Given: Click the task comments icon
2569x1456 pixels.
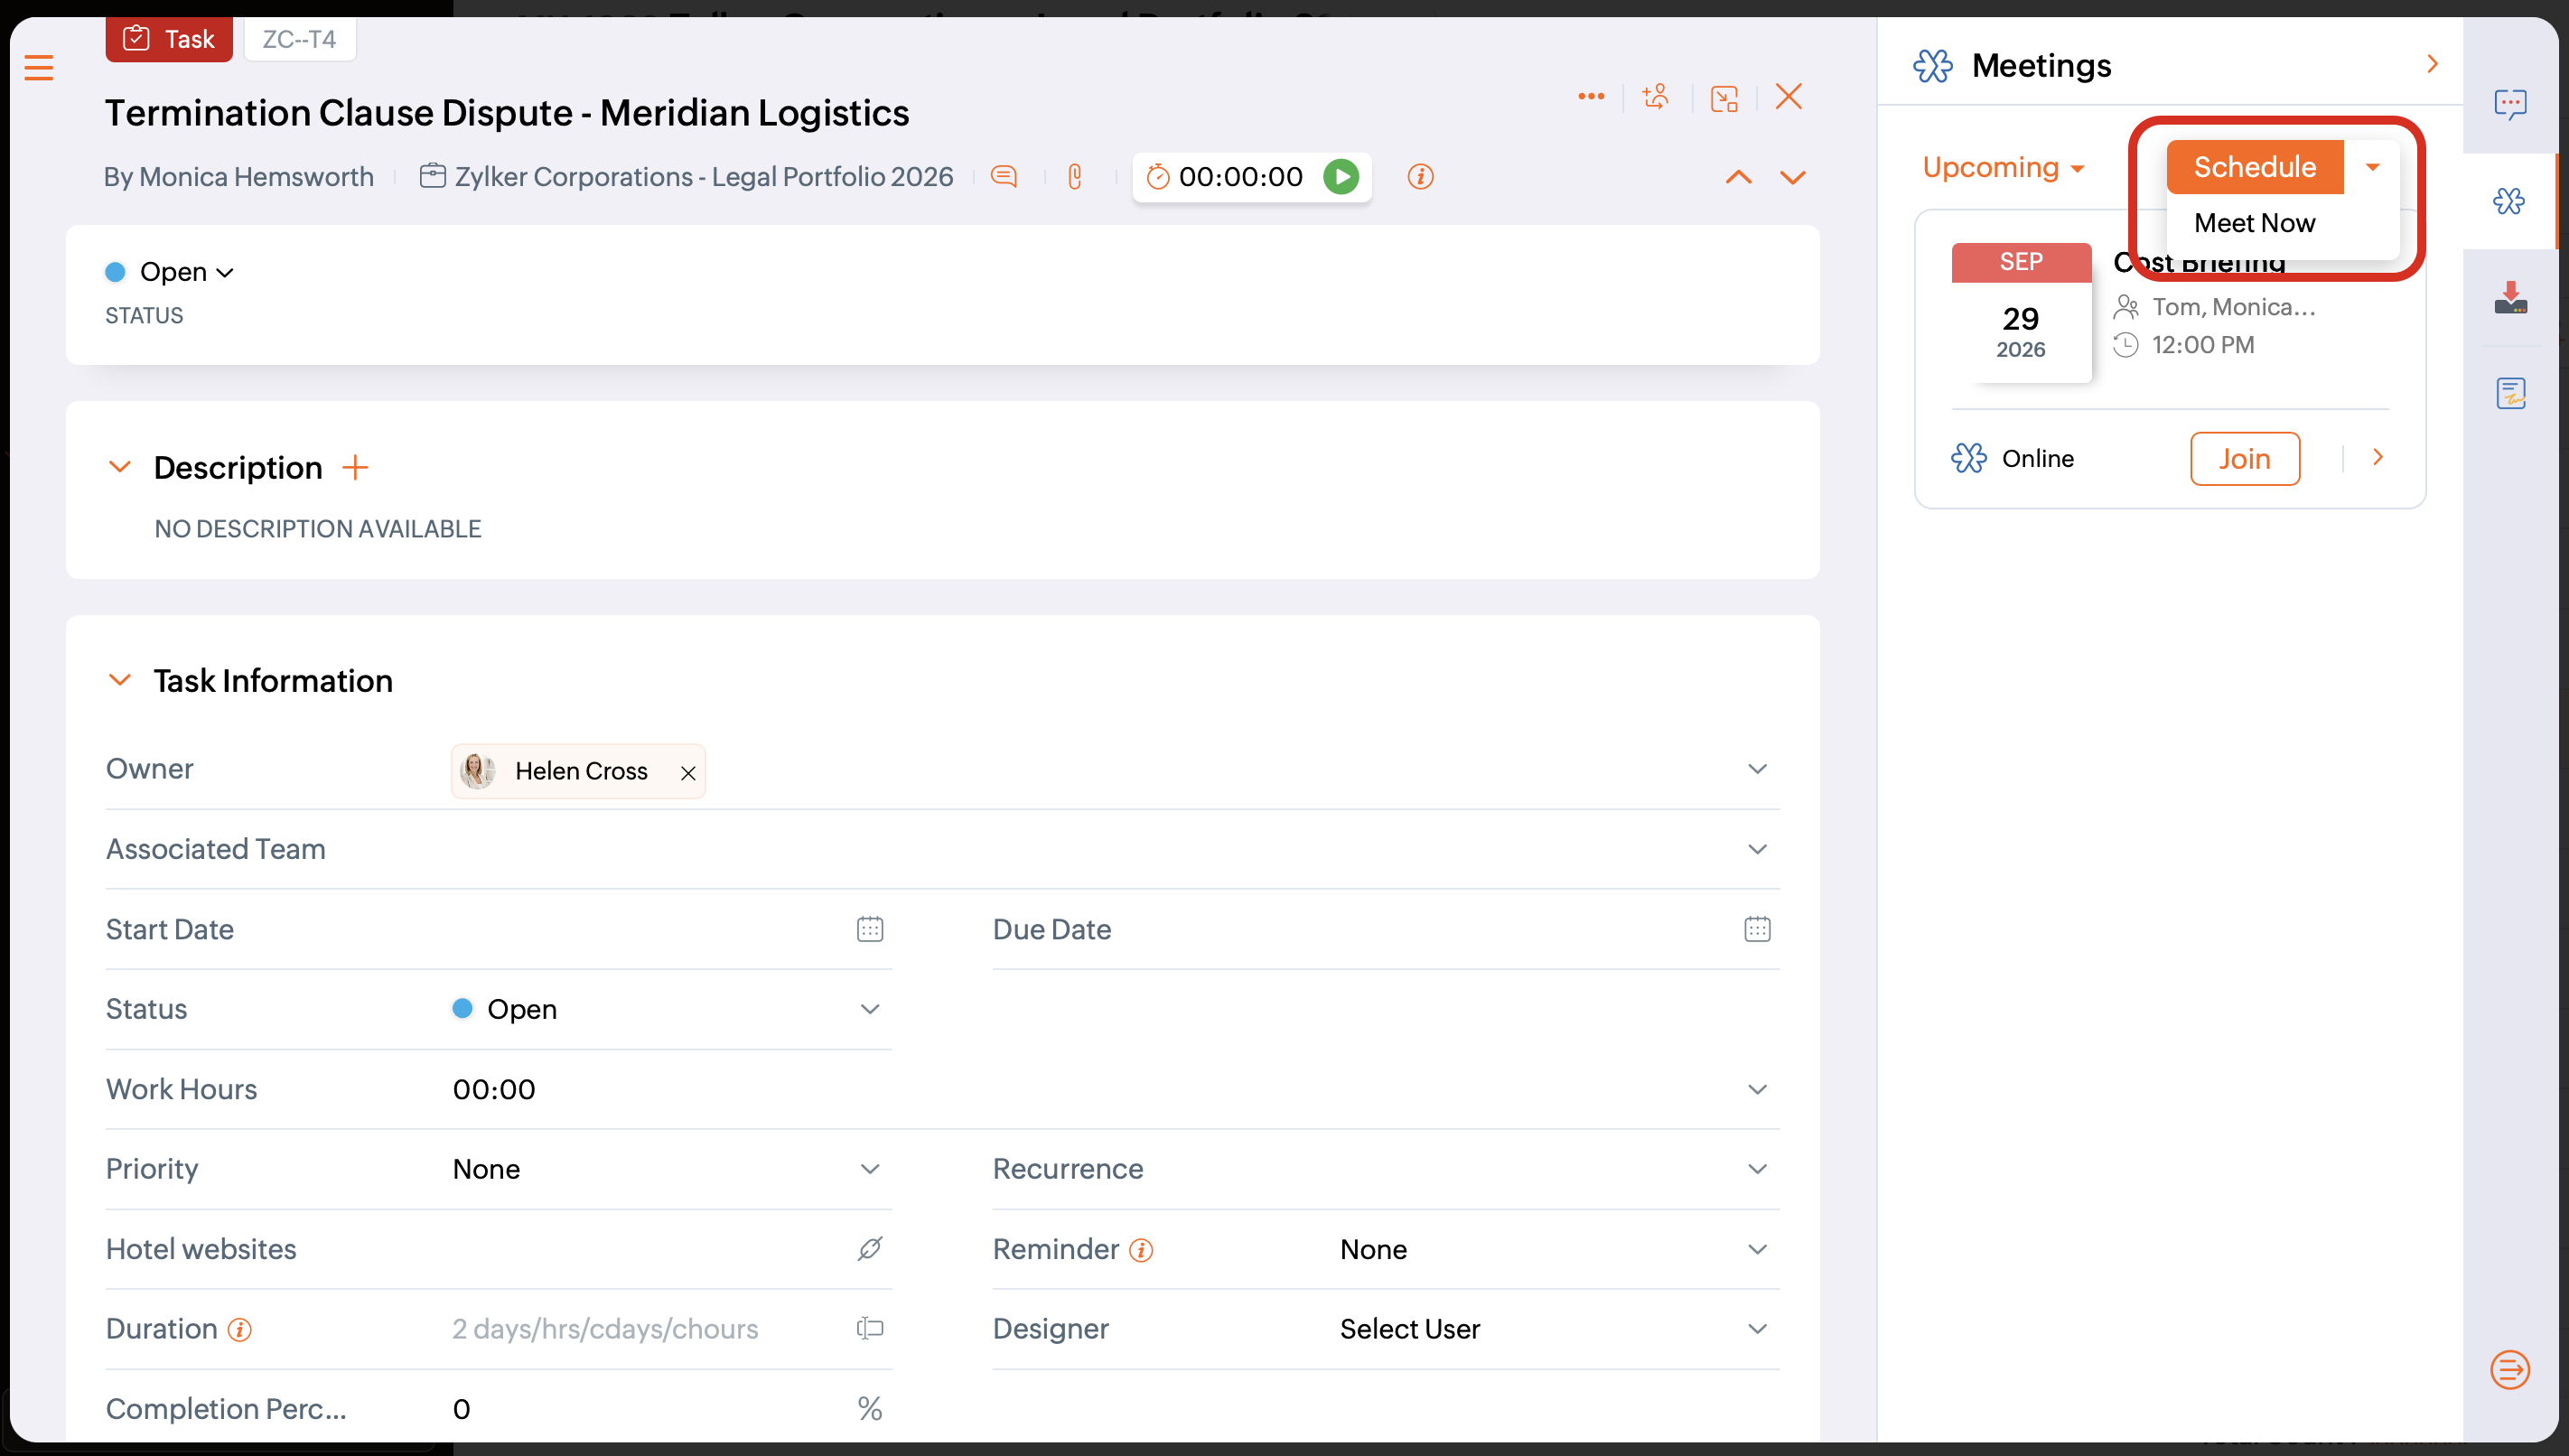Looking at the screenshot, I should tap(1004, 177).
